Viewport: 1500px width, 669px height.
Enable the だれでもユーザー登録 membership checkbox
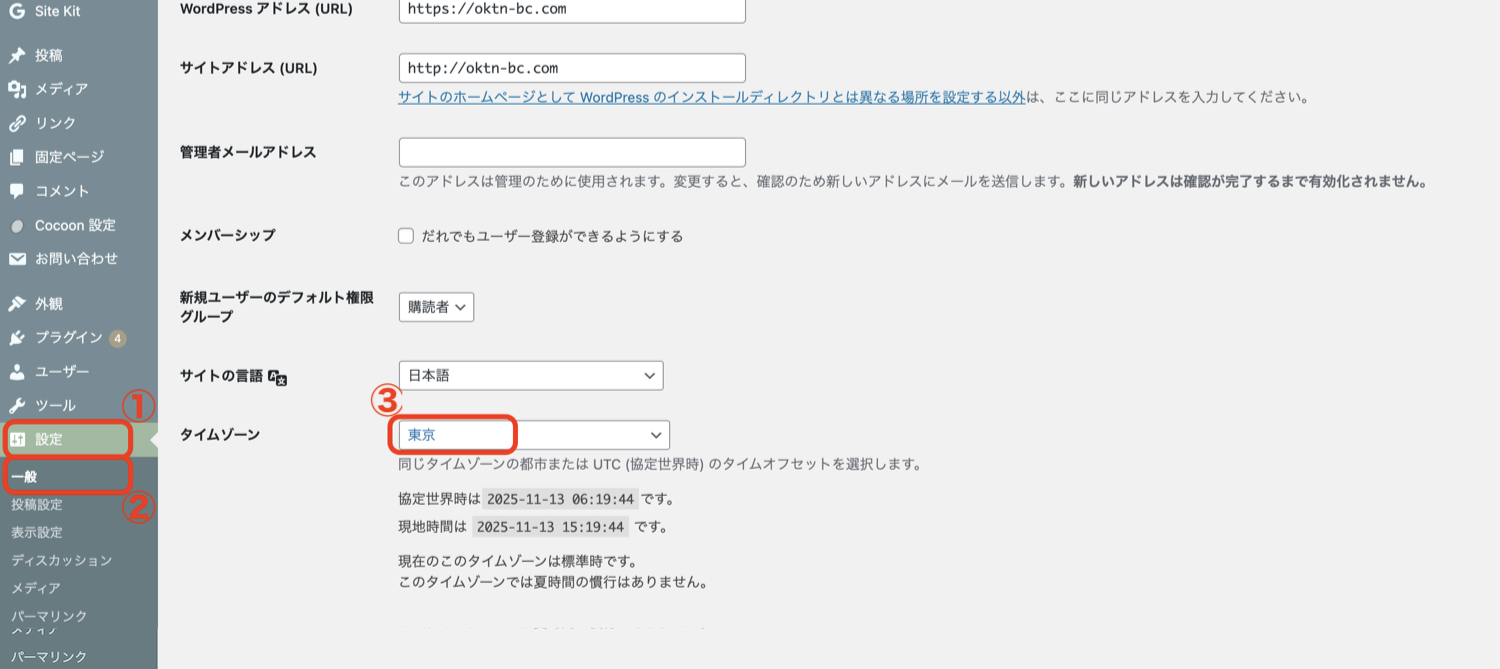click(405, 236)
